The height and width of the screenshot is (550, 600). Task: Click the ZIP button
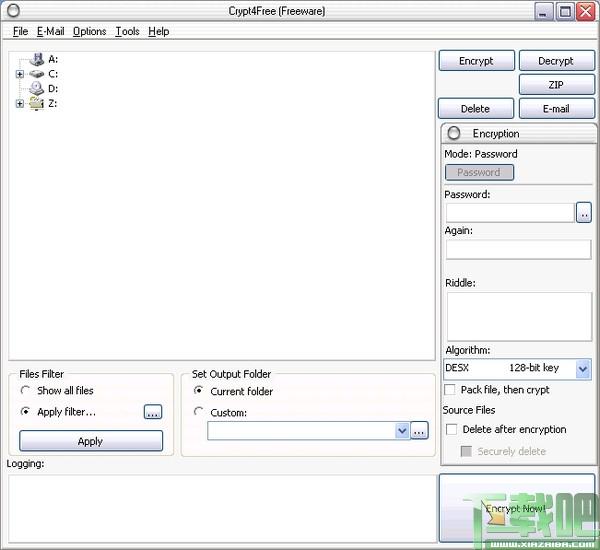(556, 85)
